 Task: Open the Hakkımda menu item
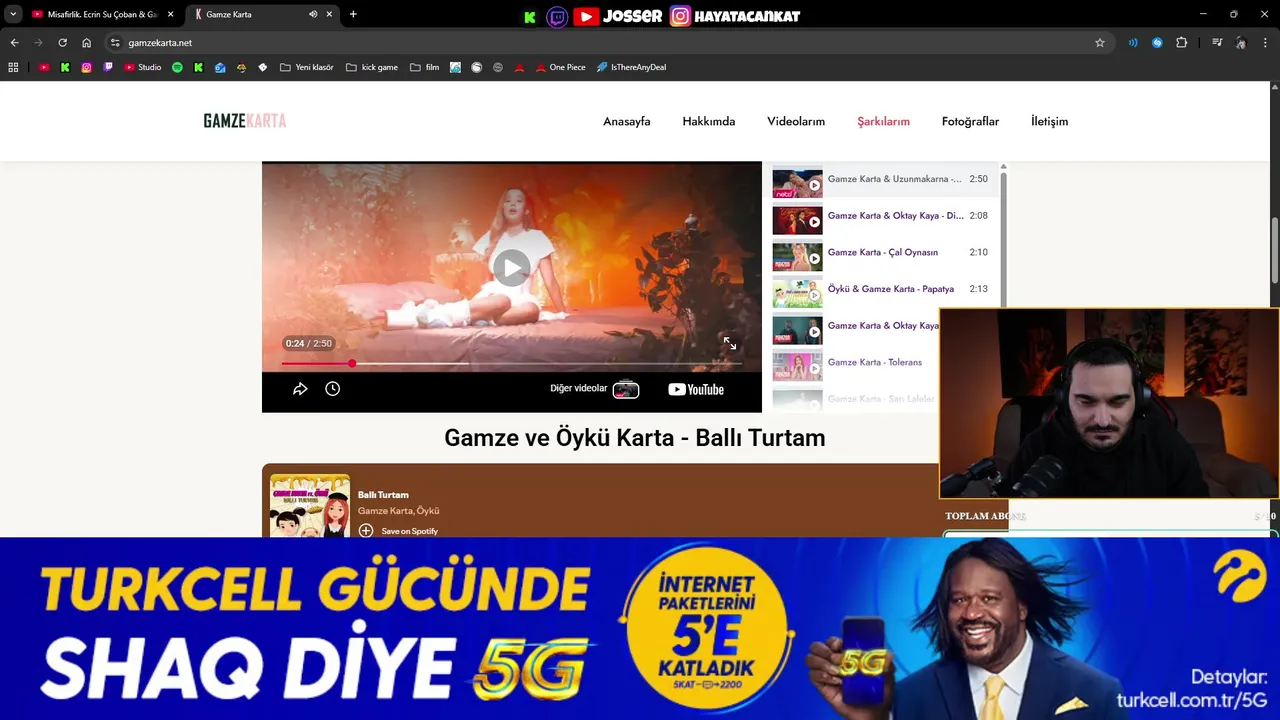click(709, 121)
